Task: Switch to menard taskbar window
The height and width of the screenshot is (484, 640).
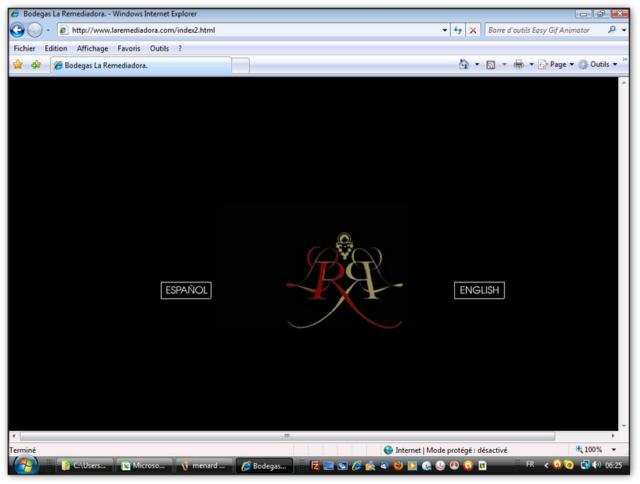Action: click(204, 466)
